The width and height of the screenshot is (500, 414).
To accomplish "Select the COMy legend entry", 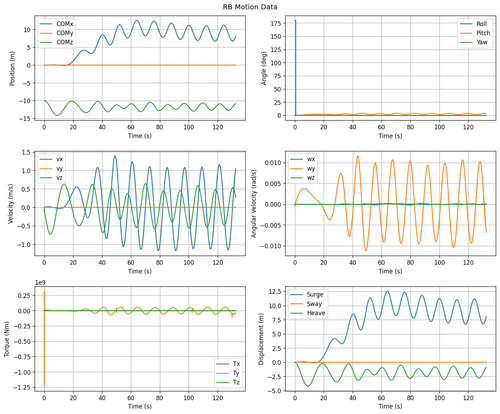I will click(x=57, y=33).
